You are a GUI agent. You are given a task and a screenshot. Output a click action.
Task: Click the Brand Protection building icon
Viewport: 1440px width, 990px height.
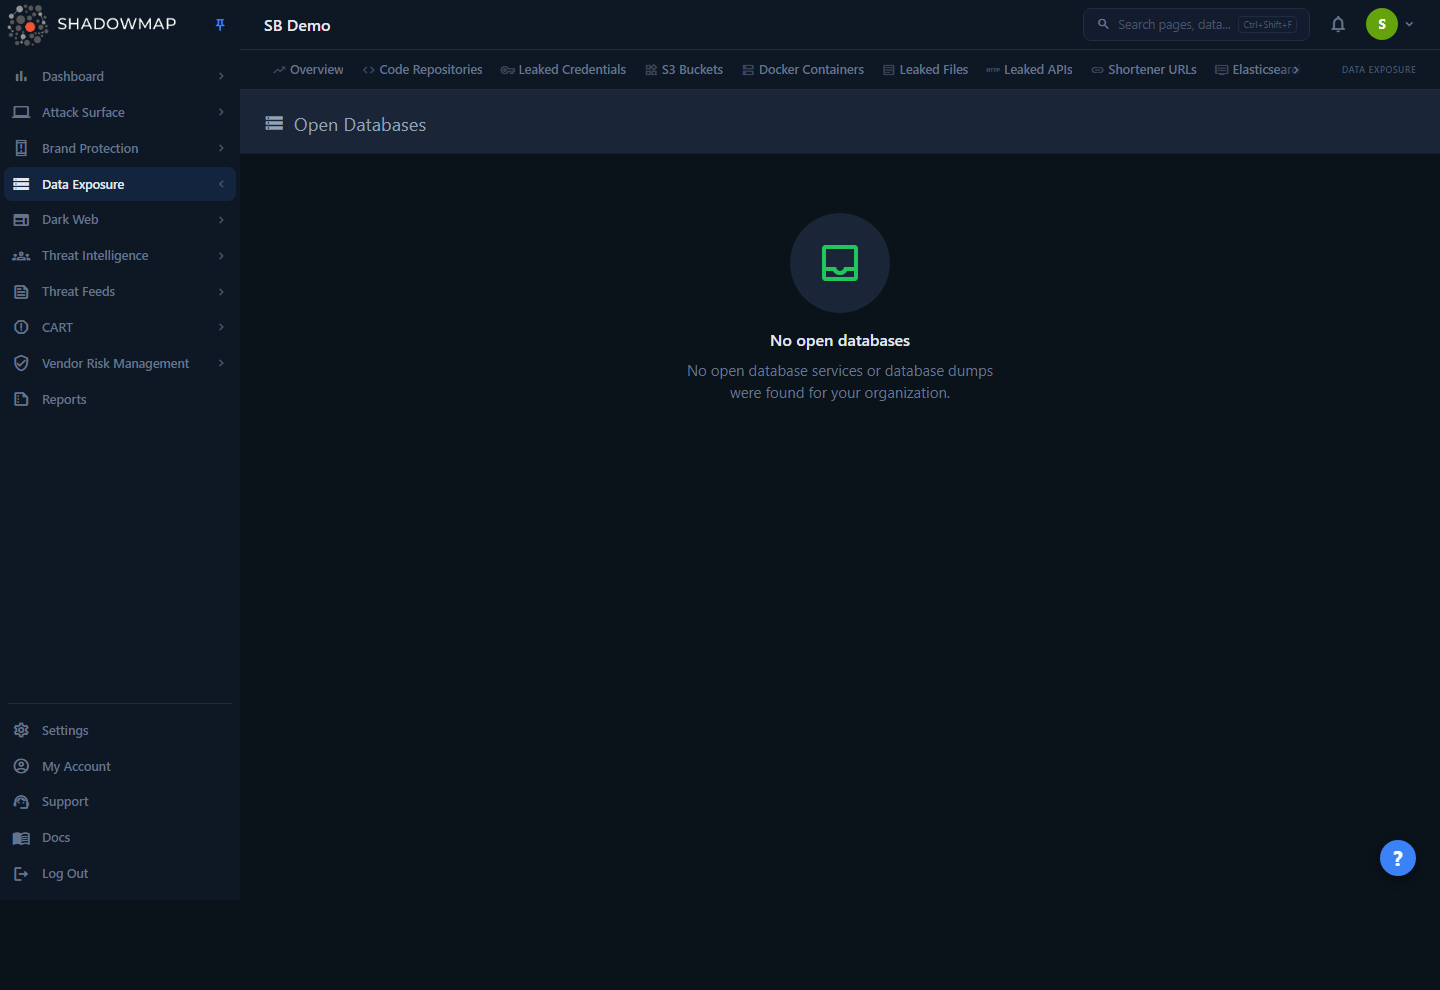point(21,148)
